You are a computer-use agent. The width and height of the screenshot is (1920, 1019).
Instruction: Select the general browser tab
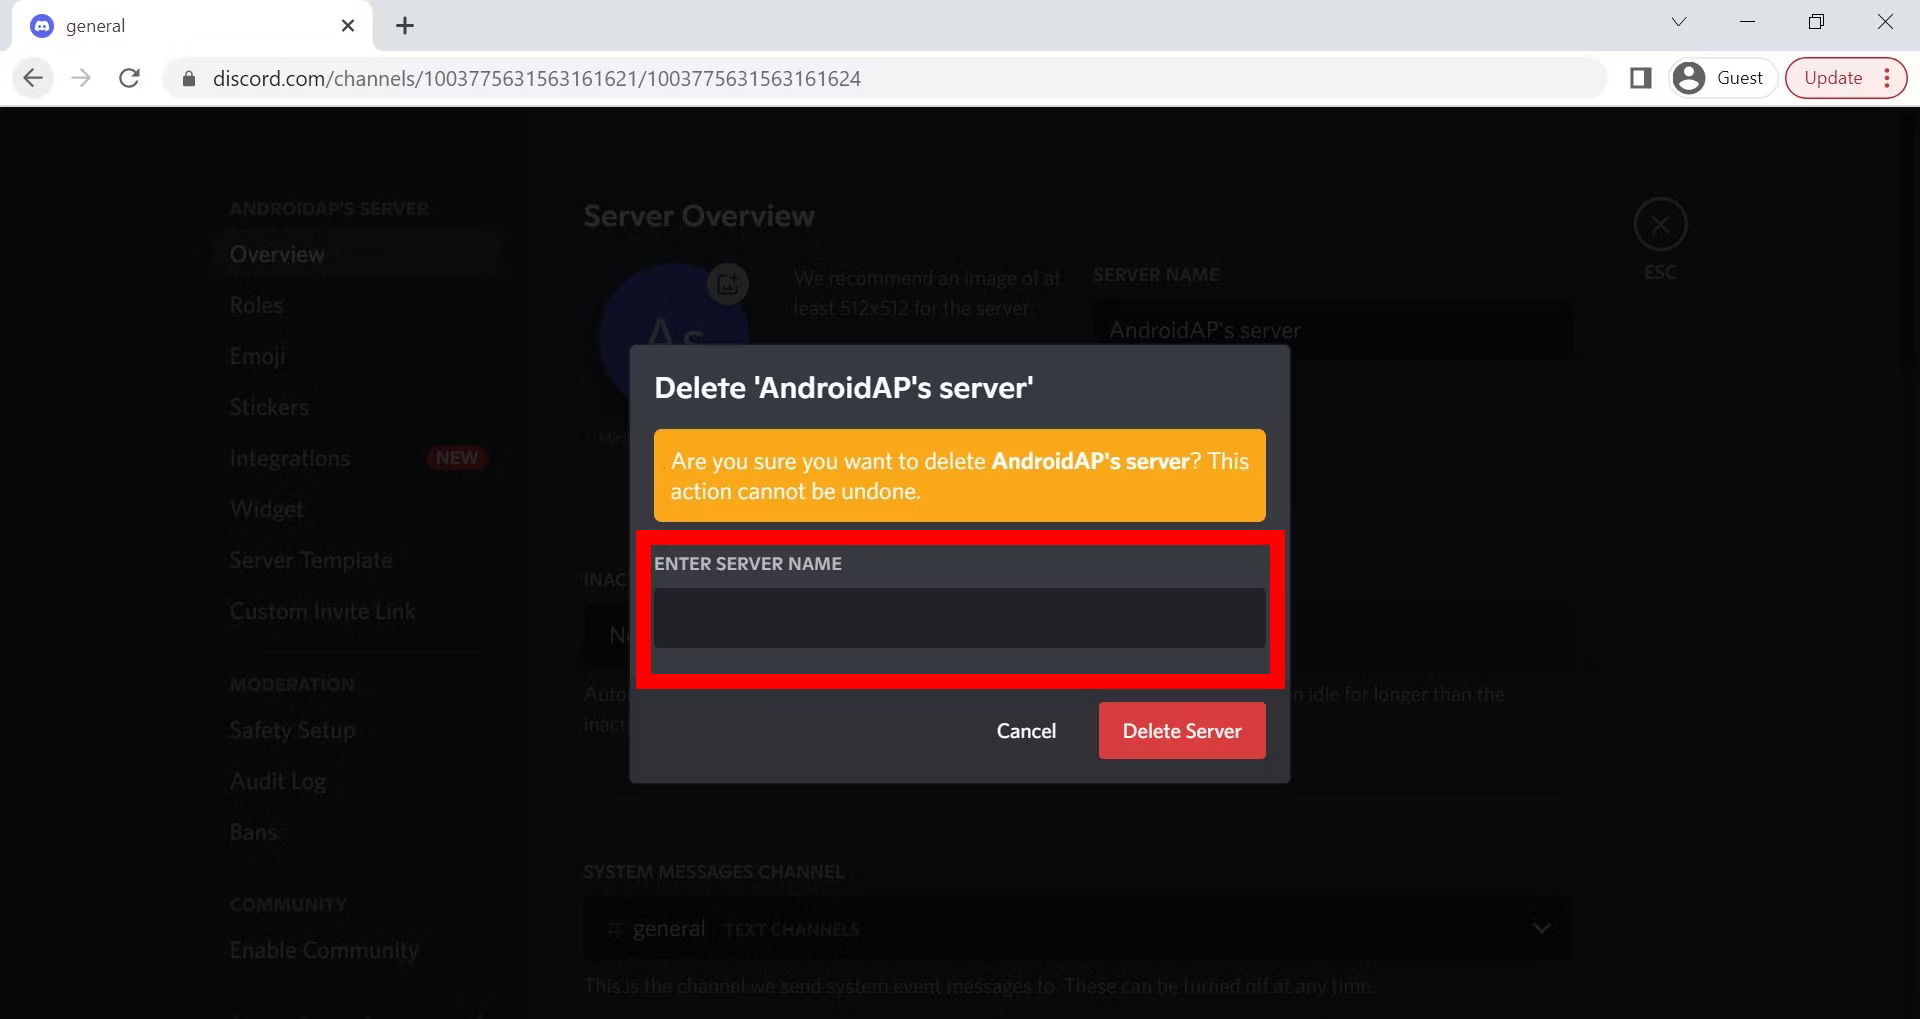(192, 26)
